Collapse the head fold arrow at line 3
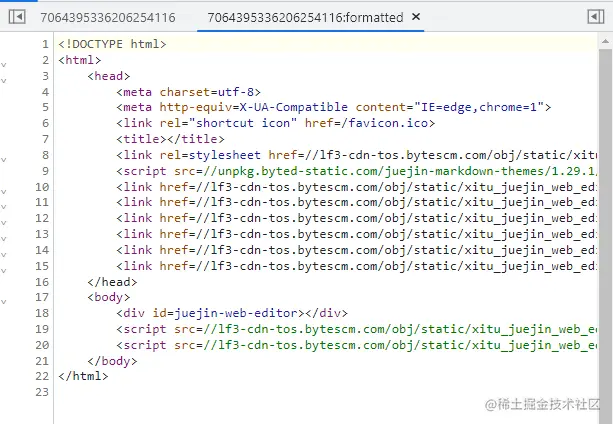Viewport: 613px width, 424px height. [4, 81]
